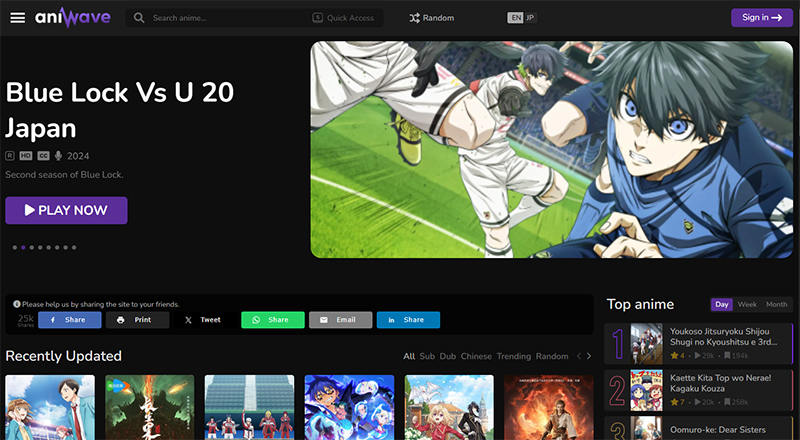Open Kaette Kita Top wo Nerae title
Image resolution: width=800 pixels, height=440 pixels.
point(720,383)
